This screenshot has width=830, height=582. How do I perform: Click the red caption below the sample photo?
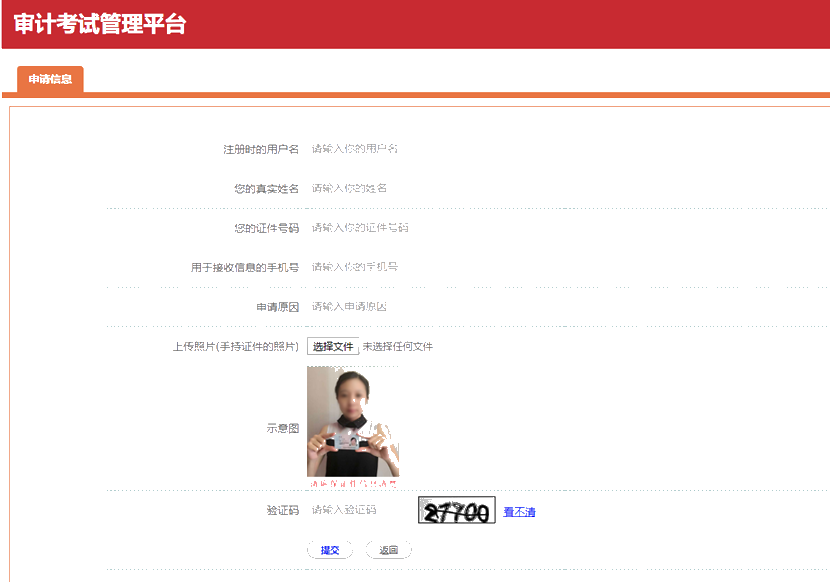353,481
